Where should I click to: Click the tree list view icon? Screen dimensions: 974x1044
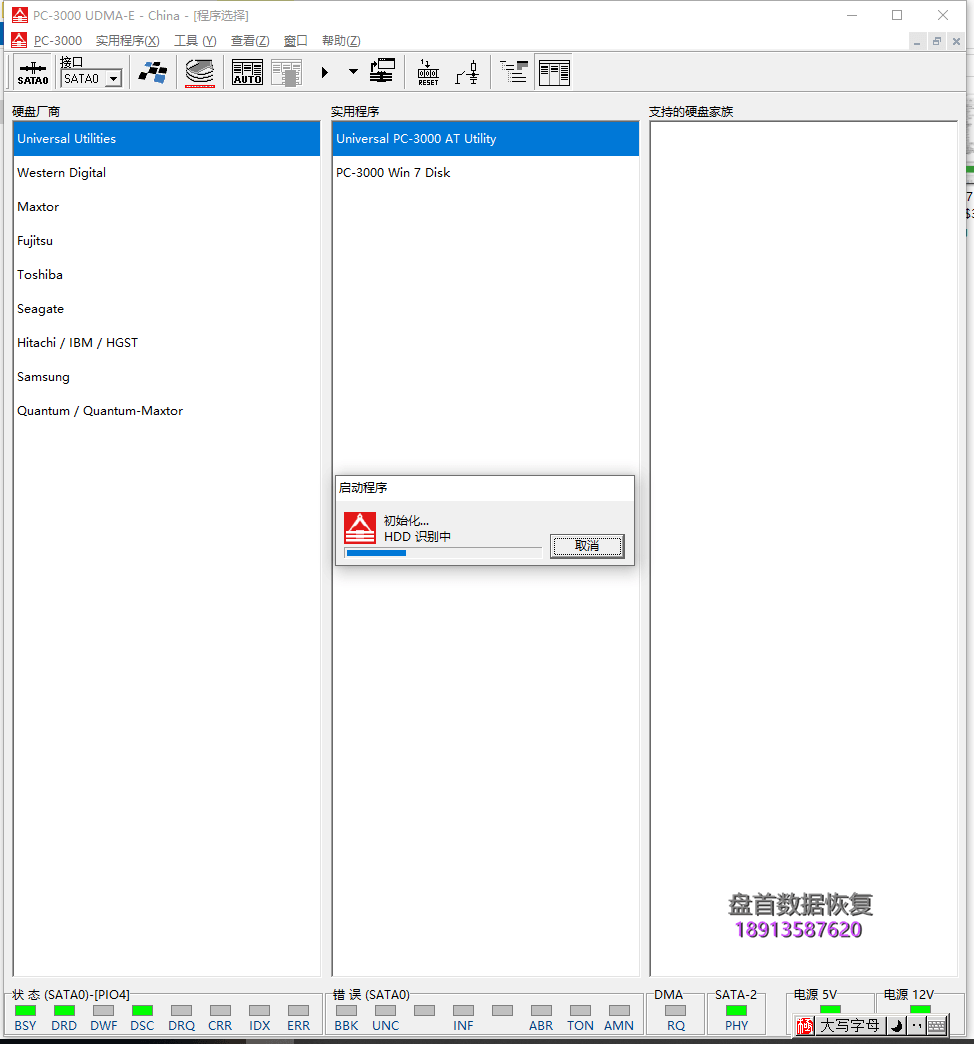513,72
